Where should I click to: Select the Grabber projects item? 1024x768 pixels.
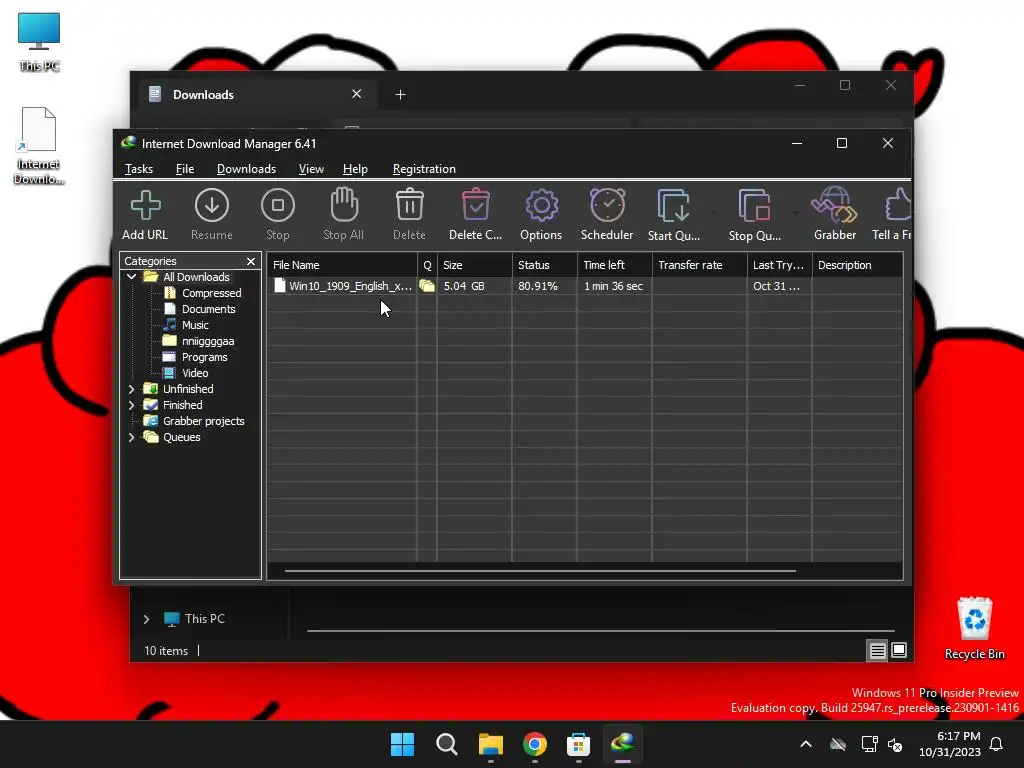tap(203, 421)
